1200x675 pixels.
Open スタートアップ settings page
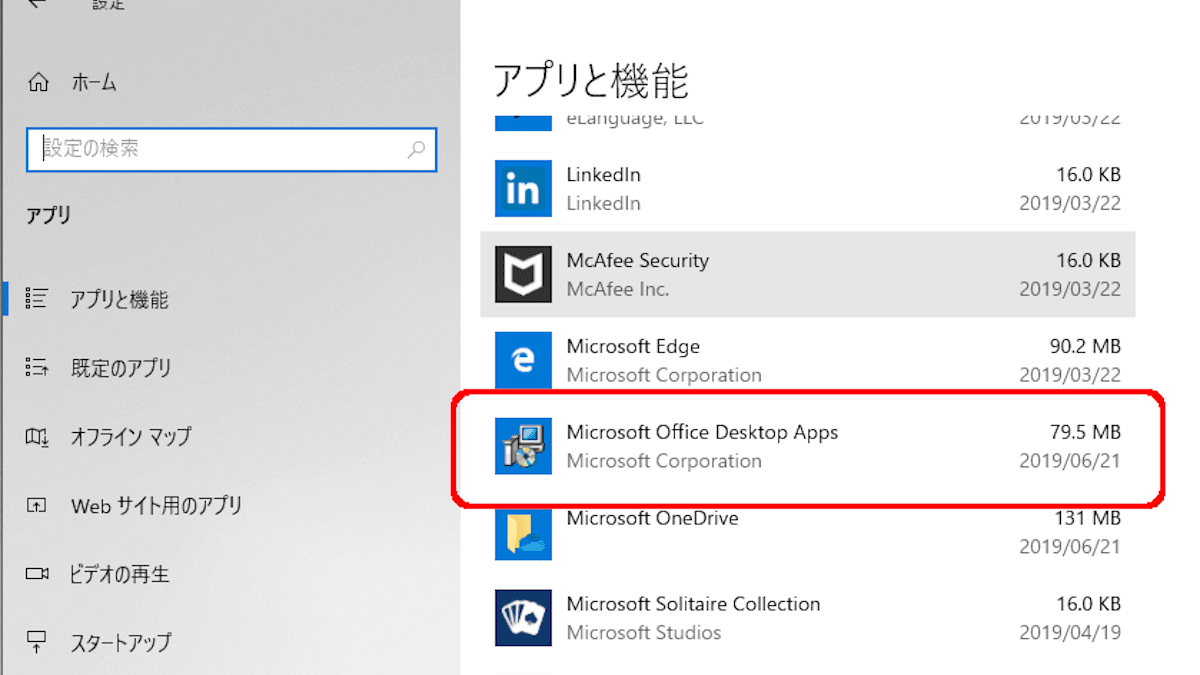(x=120, y=642)
